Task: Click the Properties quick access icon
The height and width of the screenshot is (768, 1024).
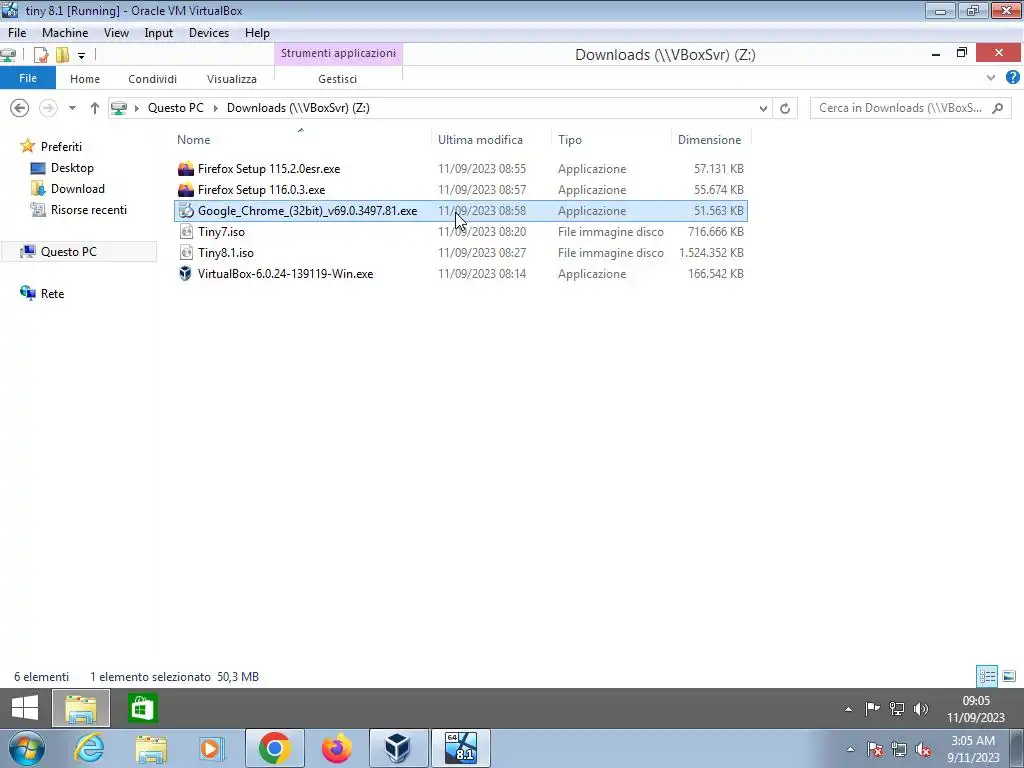Action: click(x=41, y=55)
